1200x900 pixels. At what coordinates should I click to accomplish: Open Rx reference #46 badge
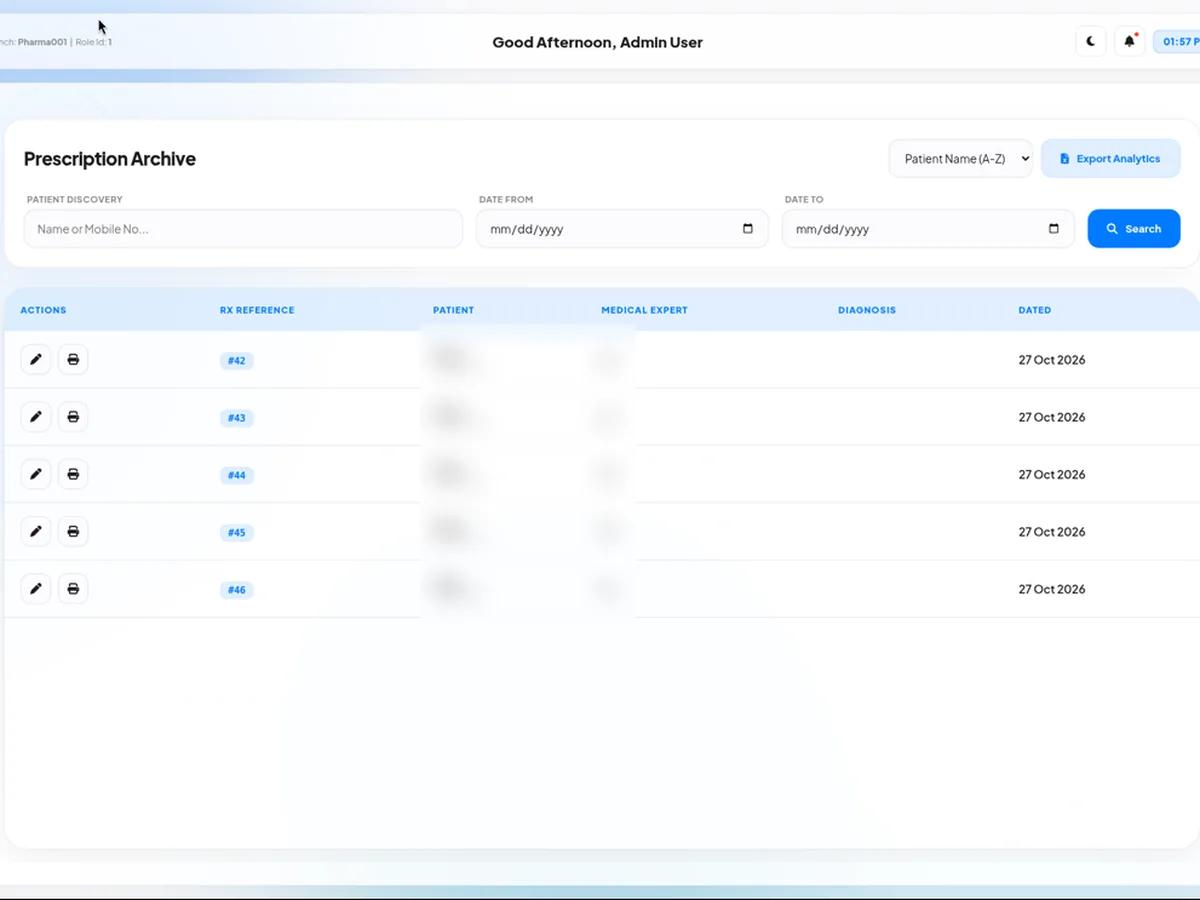click(237, 590)
